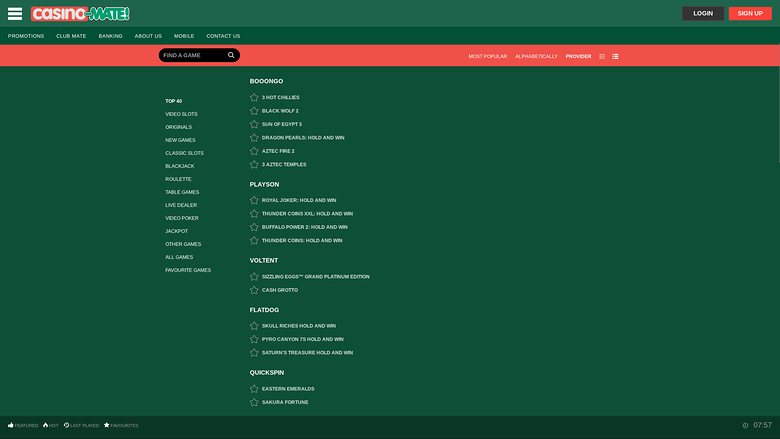Viewport: 780px width, 439px height.
Task: Sort games Alphabetically
Action: (x=536, y=57)
